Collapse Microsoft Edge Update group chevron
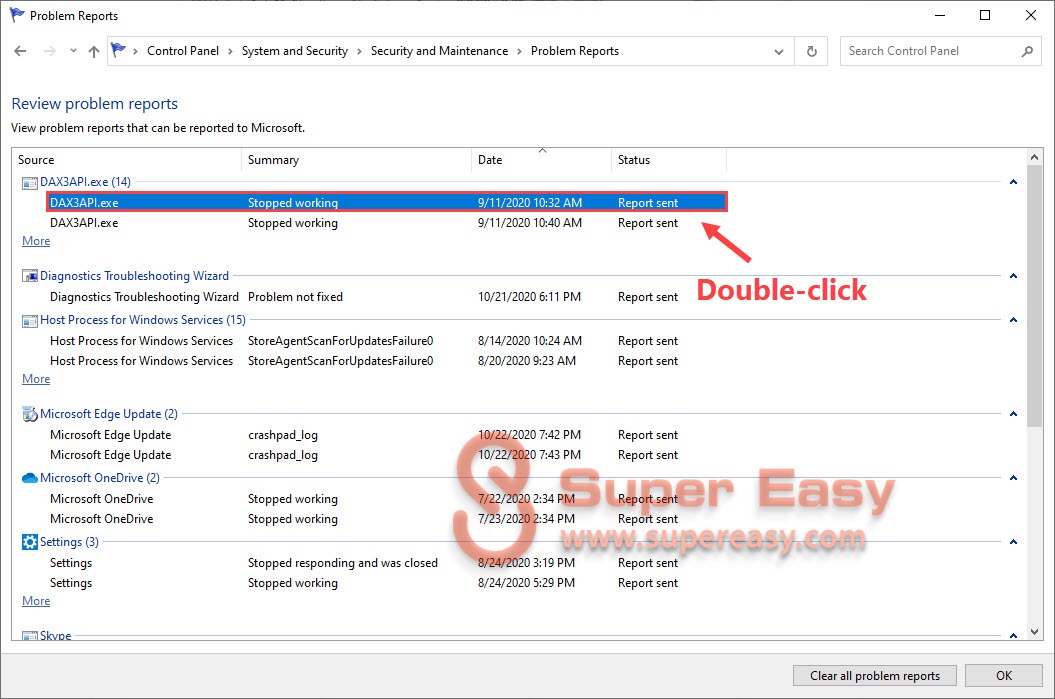The width and height of the screenshot is (1055, 699). click(1013, 414)
